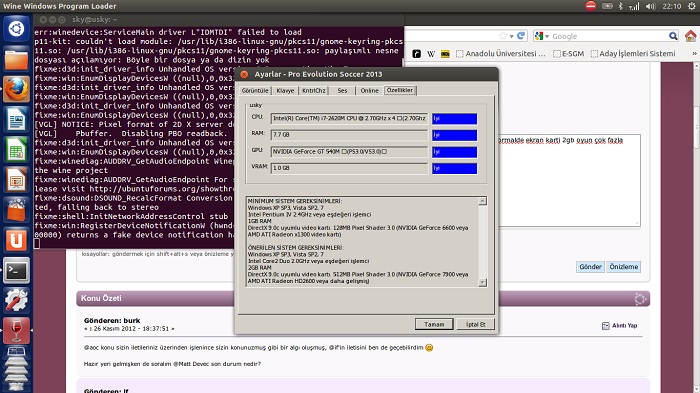Open LibreOffice Calc from the launcher
The image size is (700, 393).
17,150
